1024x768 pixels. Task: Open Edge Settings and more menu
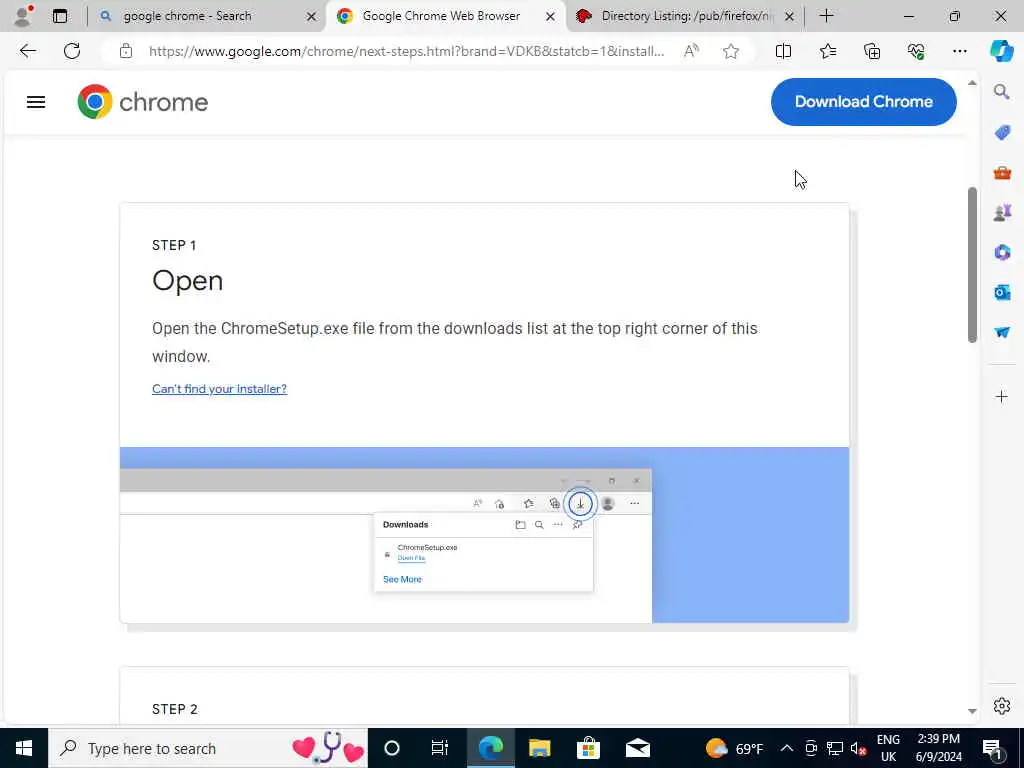coord(959,51)
